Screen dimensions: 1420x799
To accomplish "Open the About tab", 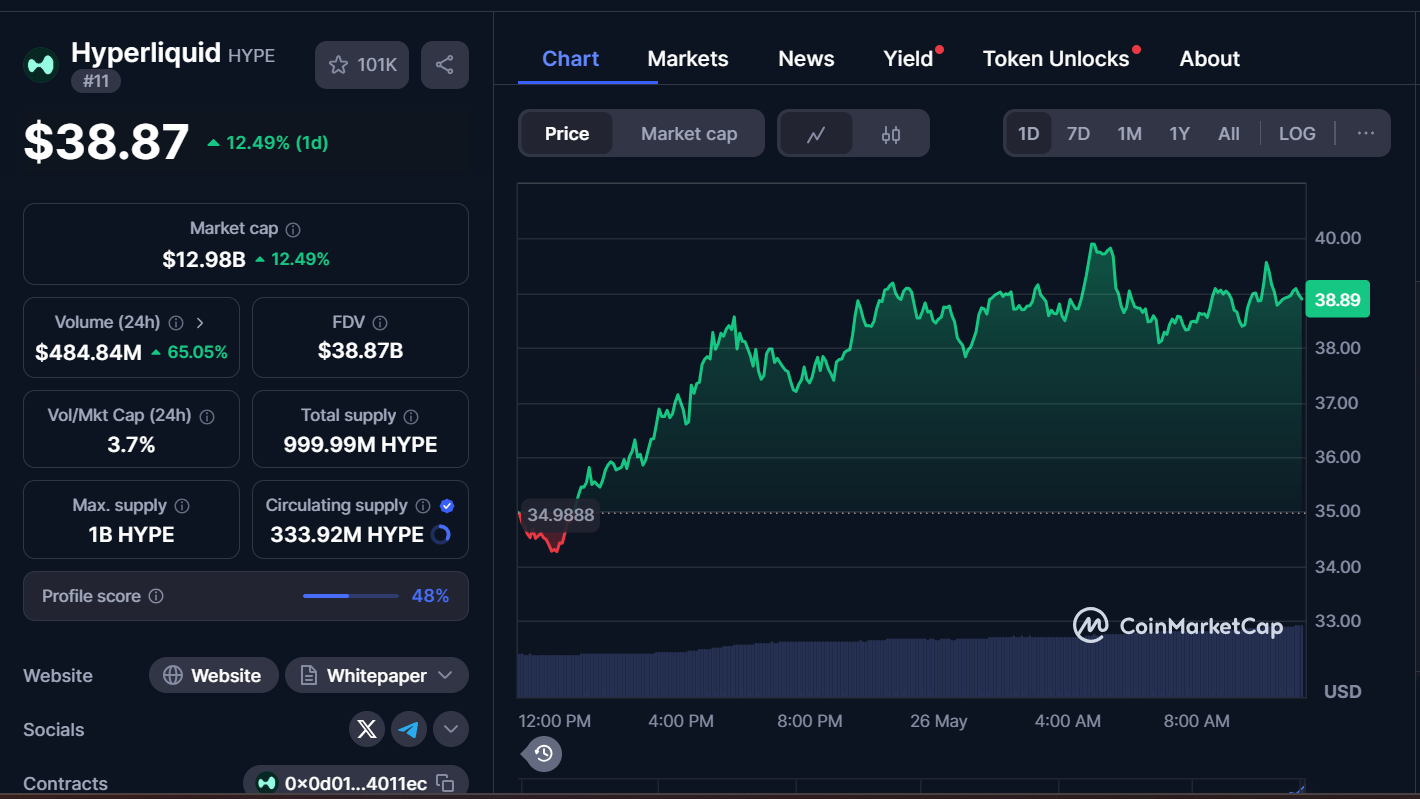I will tap(1209, 59).
